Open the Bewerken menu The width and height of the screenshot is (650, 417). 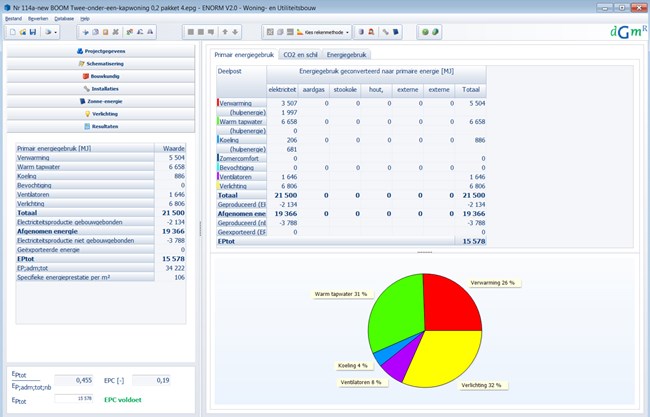click(38, 19)
